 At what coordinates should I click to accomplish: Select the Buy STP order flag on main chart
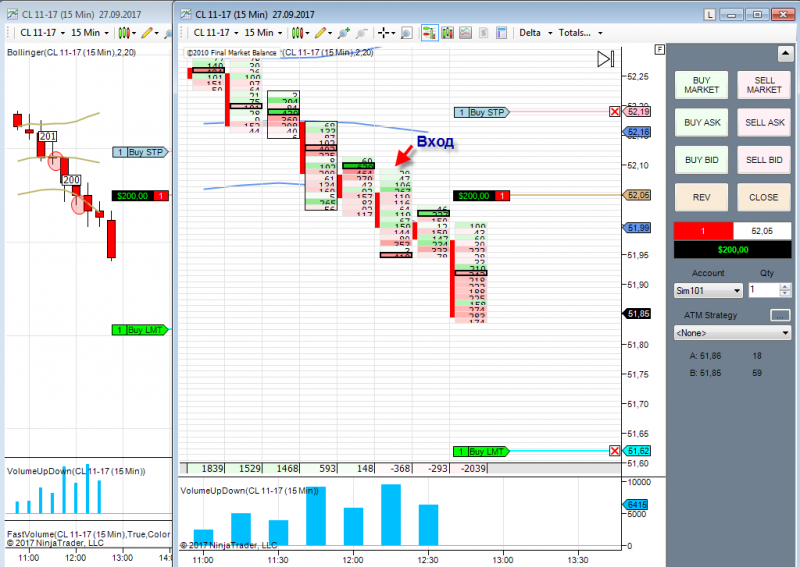(x=482, y=112)
